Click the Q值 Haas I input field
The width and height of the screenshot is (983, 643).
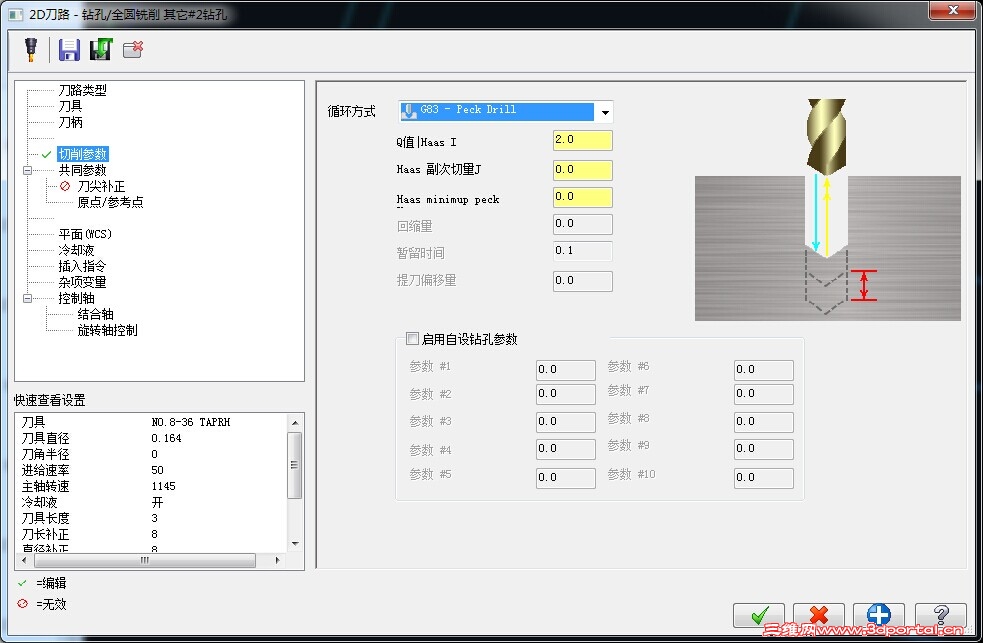(x=582, y=140)
